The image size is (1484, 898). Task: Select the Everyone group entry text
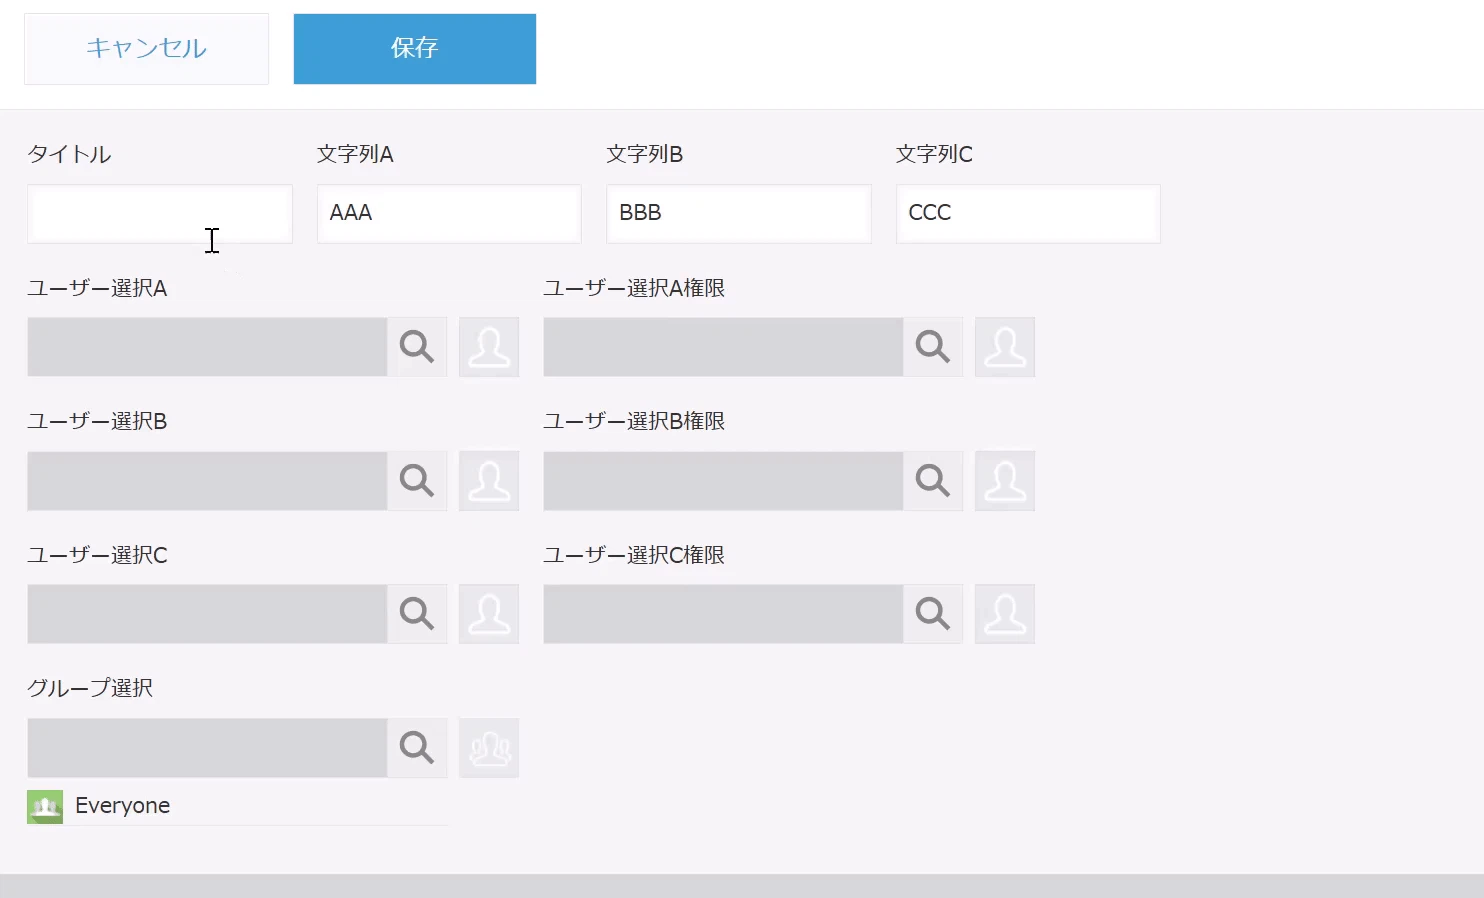(x=122, y=806)
